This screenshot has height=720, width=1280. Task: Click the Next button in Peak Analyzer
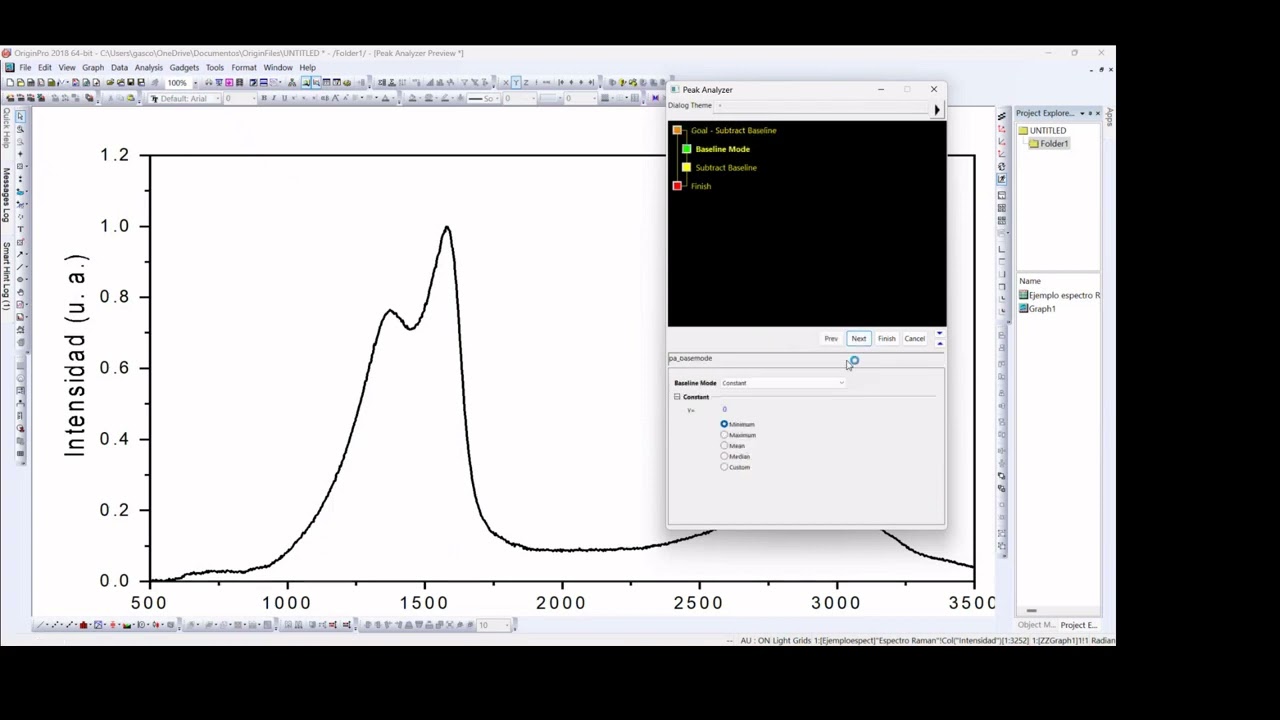point(859,339)
